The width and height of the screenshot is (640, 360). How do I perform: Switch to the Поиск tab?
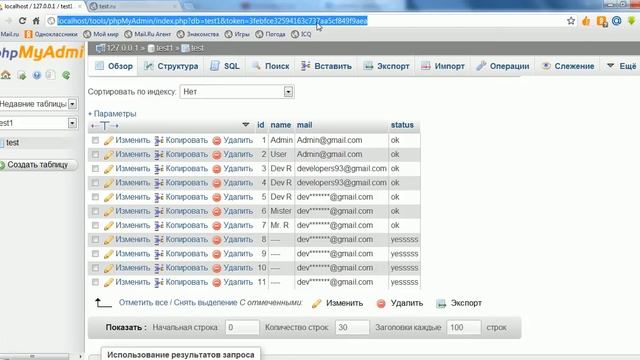point(271,66)
